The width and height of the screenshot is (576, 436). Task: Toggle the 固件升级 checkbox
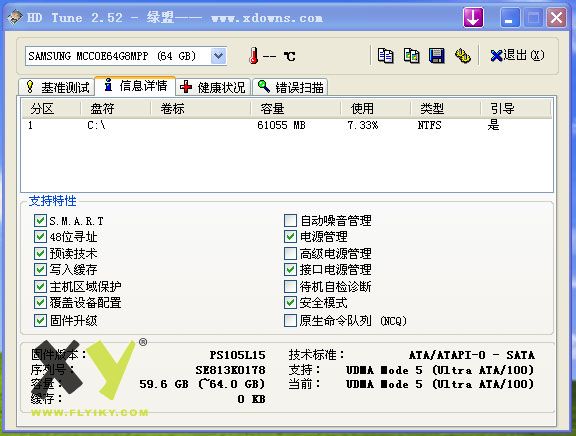(40, 320)
